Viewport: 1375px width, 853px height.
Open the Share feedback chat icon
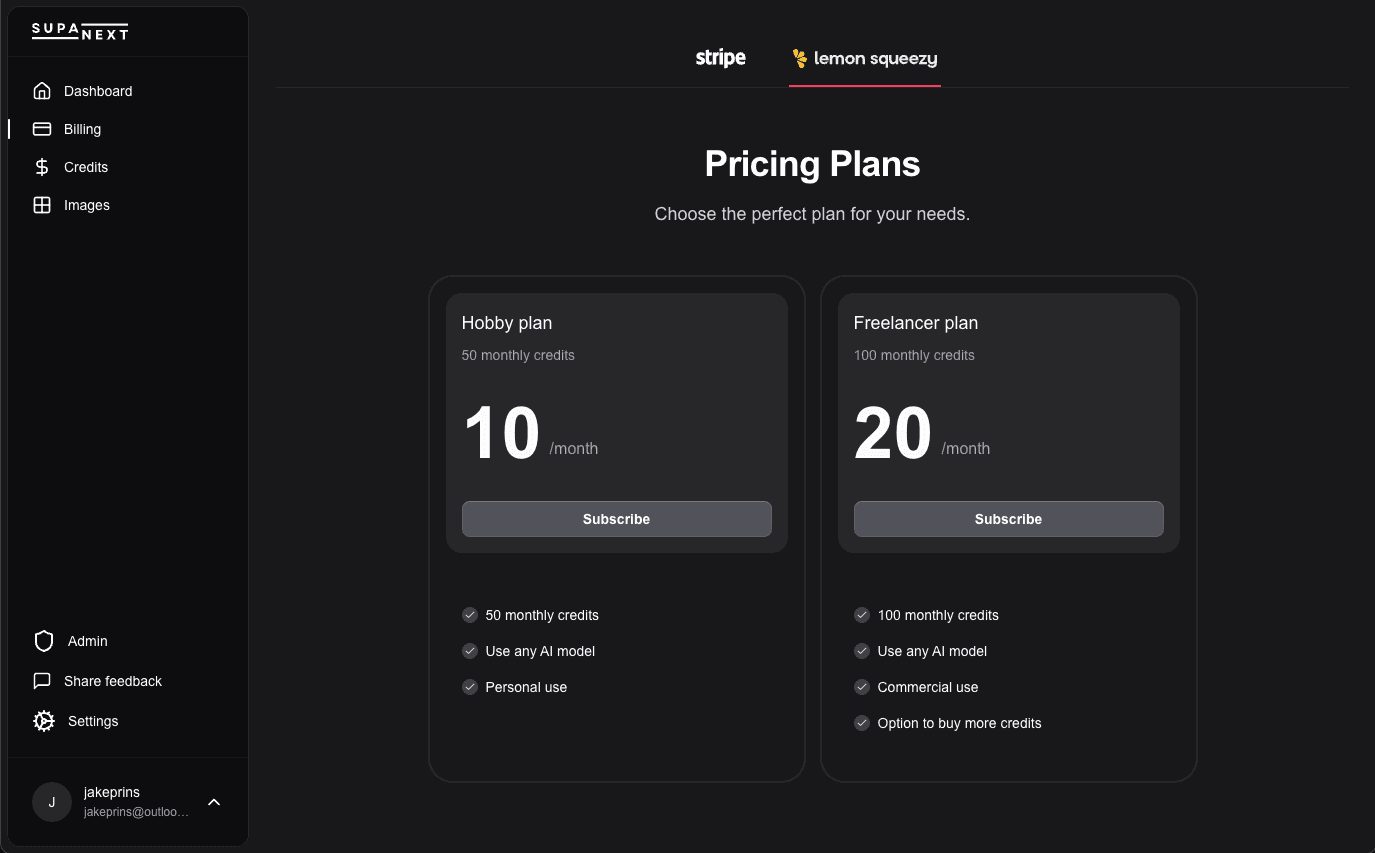coord(42,681)
